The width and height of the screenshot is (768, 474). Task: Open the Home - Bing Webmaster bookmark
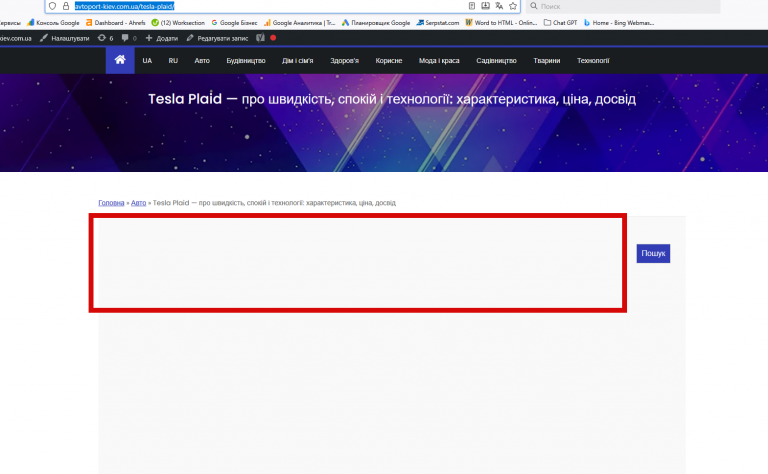tap(619, 23)
